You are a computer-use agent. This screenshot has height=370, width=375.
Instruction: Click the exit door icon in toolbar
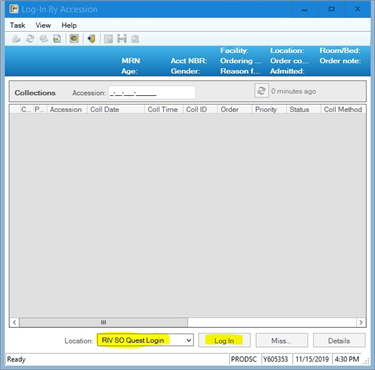click(x=91, y=39)
